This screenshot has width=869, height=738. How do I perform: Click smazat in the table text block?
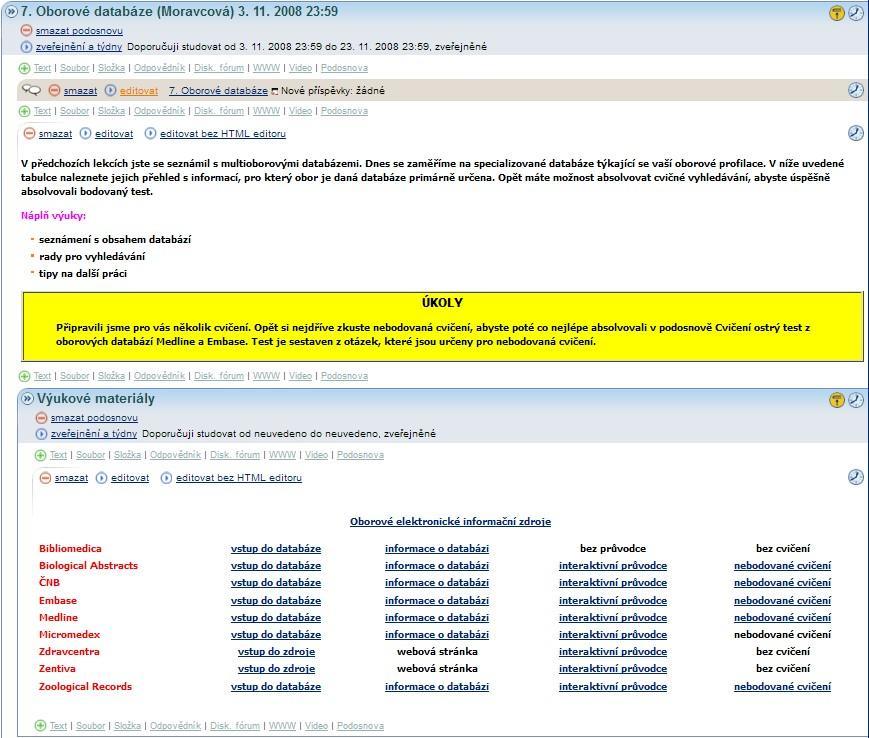[71, 478]
